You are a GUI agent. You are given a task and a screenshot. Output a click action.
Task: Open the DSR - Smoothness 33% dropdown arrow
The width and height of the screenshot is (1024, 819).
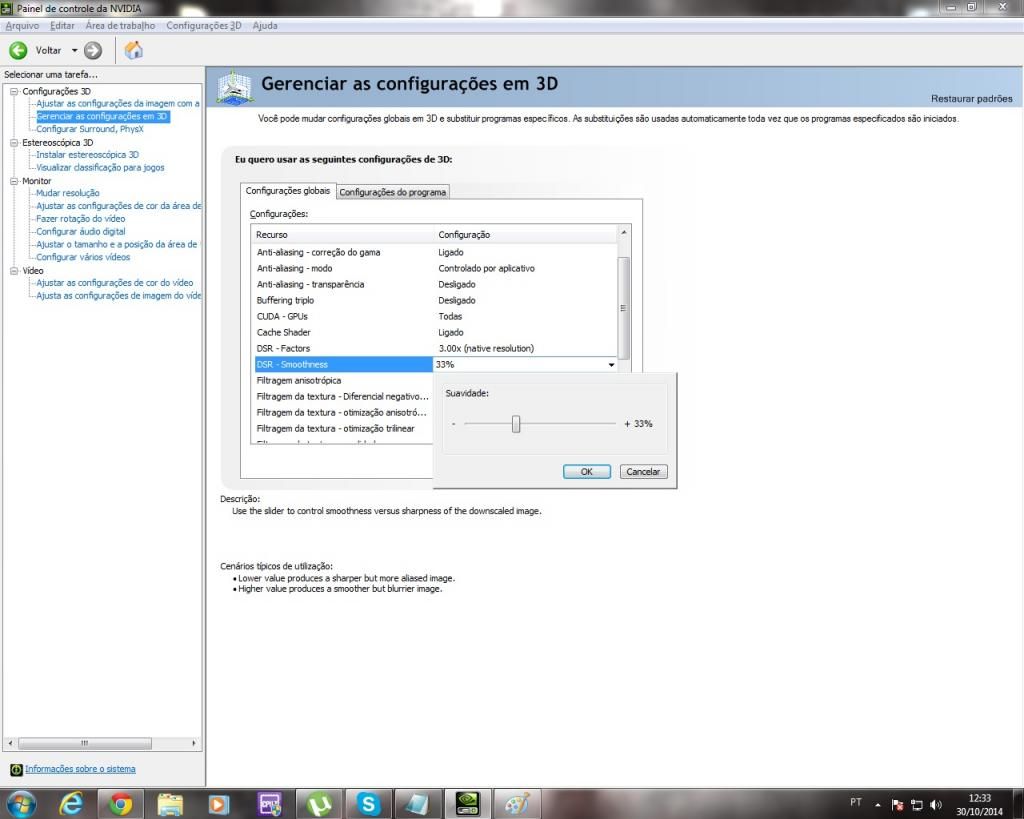pyautogui.click(x=611, y=364)
